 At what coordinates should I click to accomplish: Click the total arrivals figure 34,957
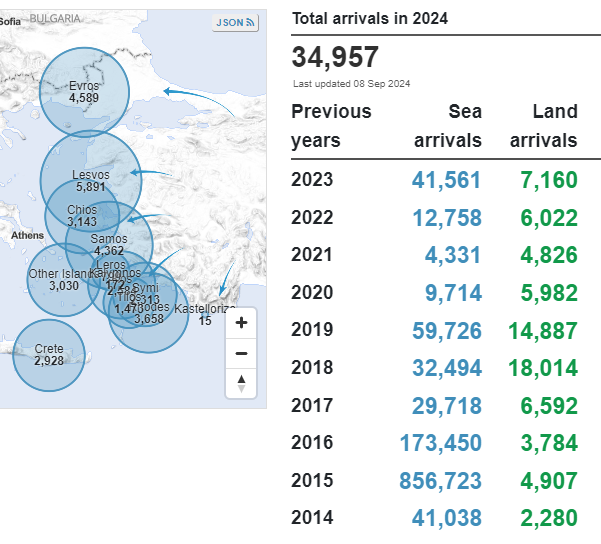coord(335,57)
